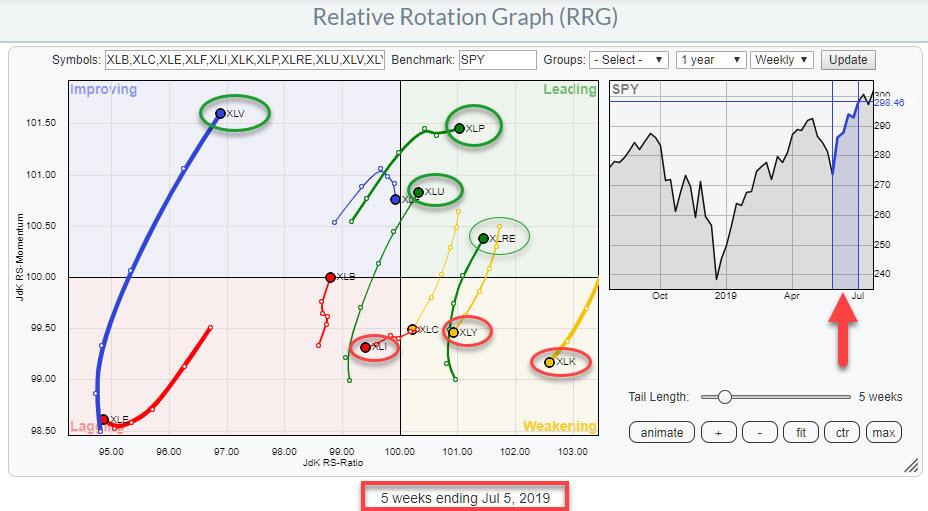
Task: Select the XLI data point
Action: click(x=365, y=348)
